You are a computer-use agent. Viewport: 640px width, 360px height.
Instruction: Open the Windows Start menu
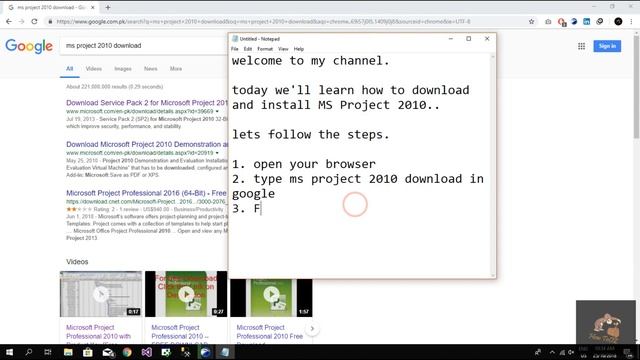(x=9, y=352)
